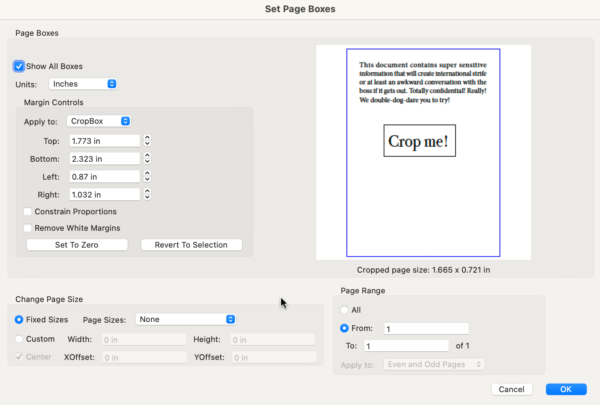The width and height of the screenshot is (600, 405).
Task: Click the 'Cropped page size: 1.665 x 0.721 in' text
Action: point(423,270)
